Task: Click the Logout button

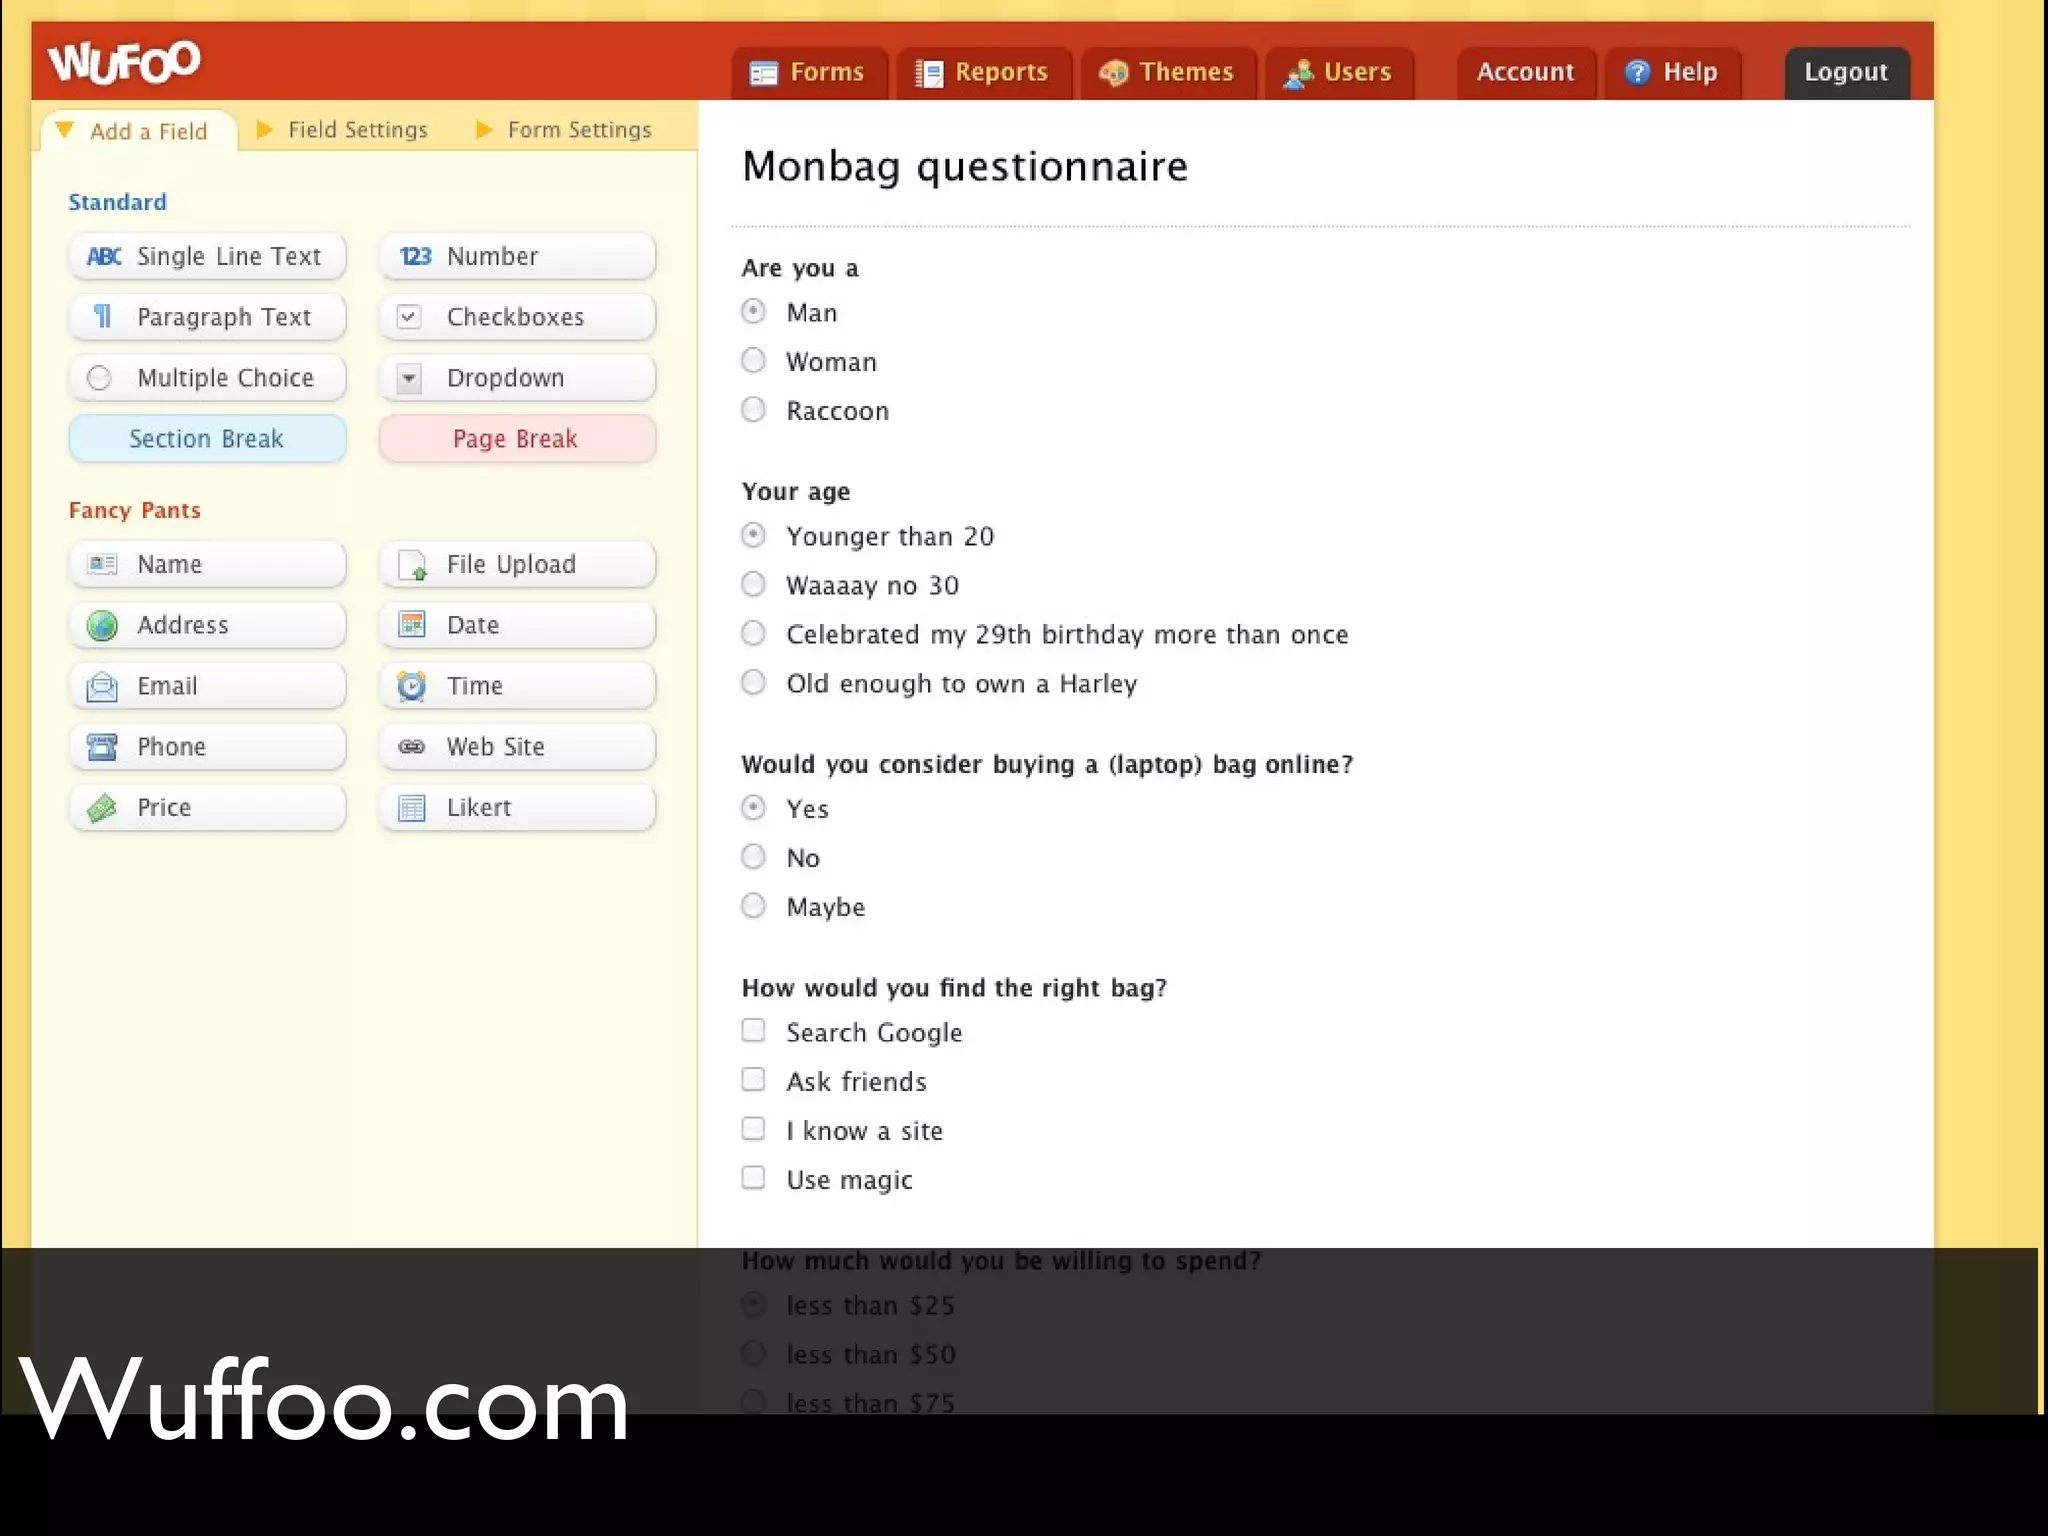Action: pyautogui.click(x=1847, y=73)
